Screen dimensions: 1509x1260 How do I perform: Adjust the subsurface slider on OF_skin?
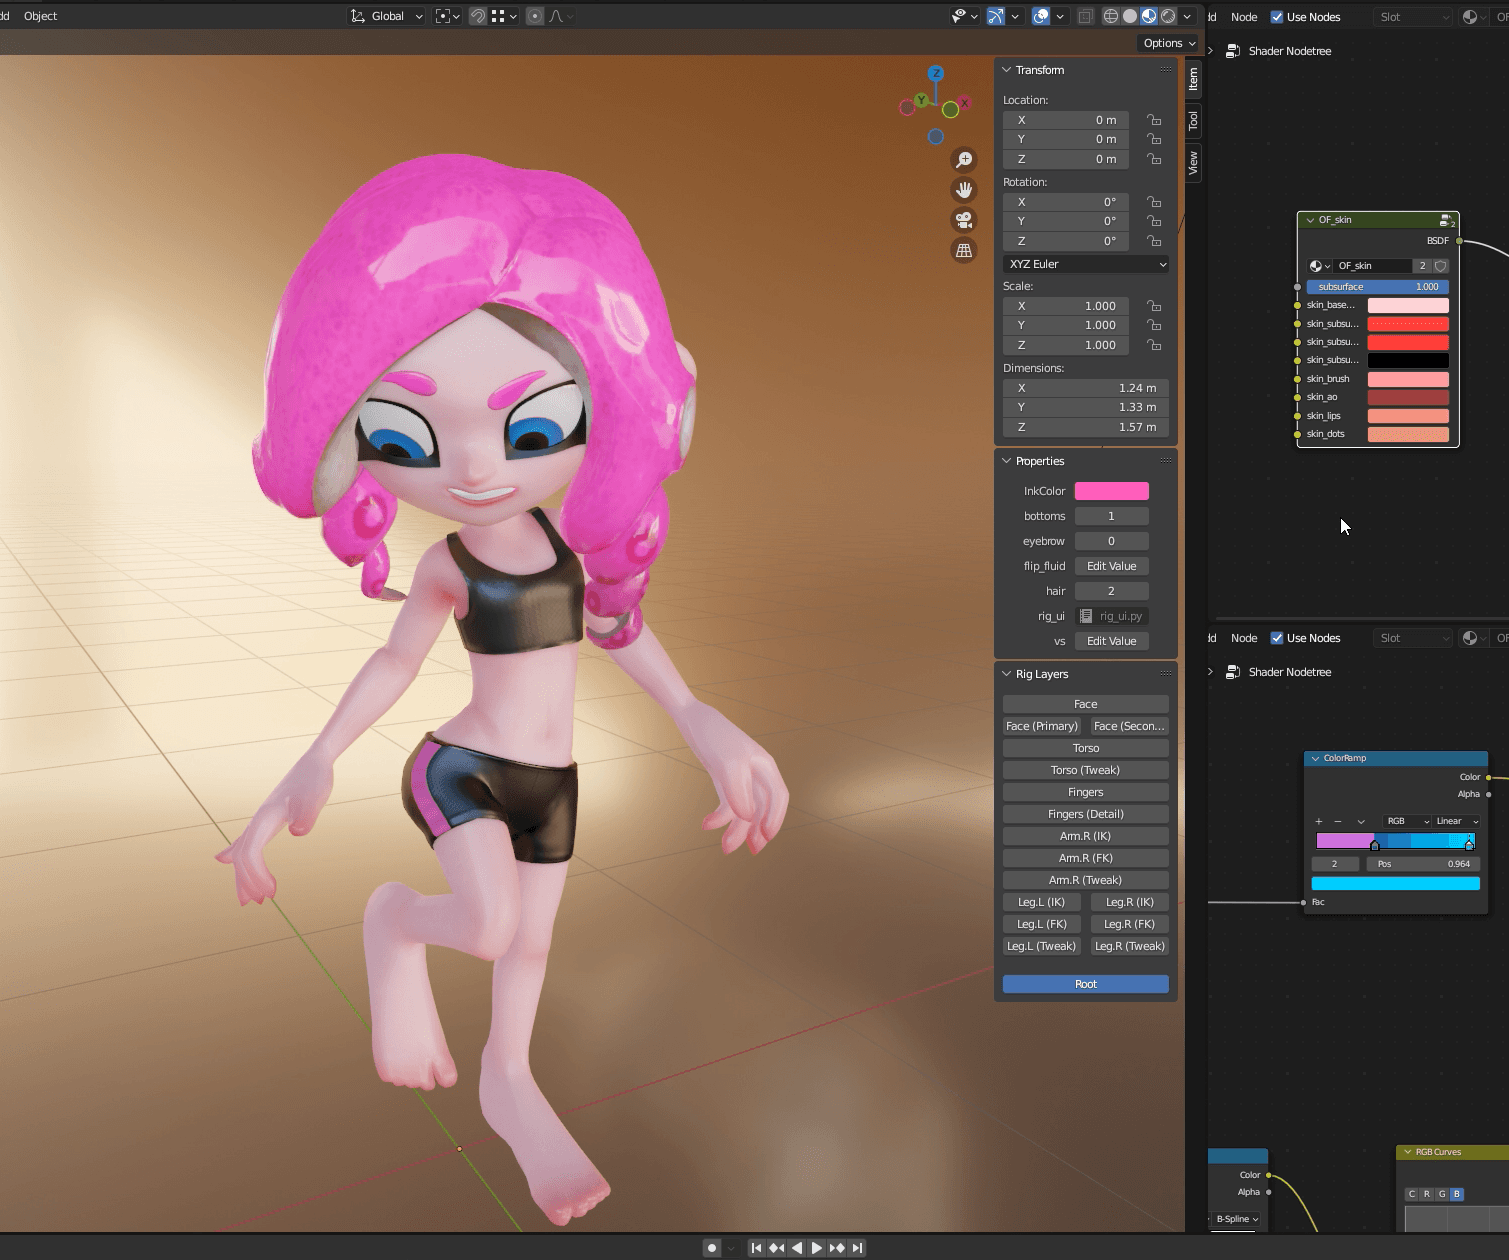1378,287
